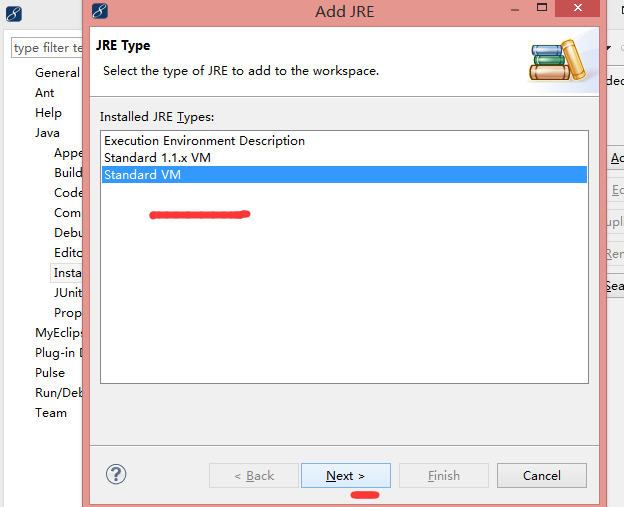Image resolution: width=624 pixels, height=507 pixels.
Task: Open Team in Preferences tree
Action: 51,413
